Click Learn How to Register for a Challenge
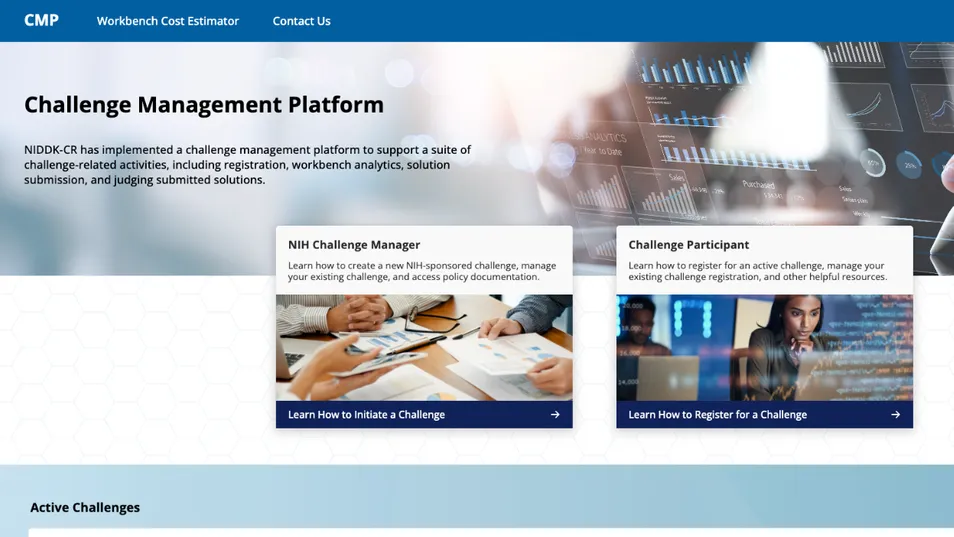 pyautogui.click(x=717, y=414)
